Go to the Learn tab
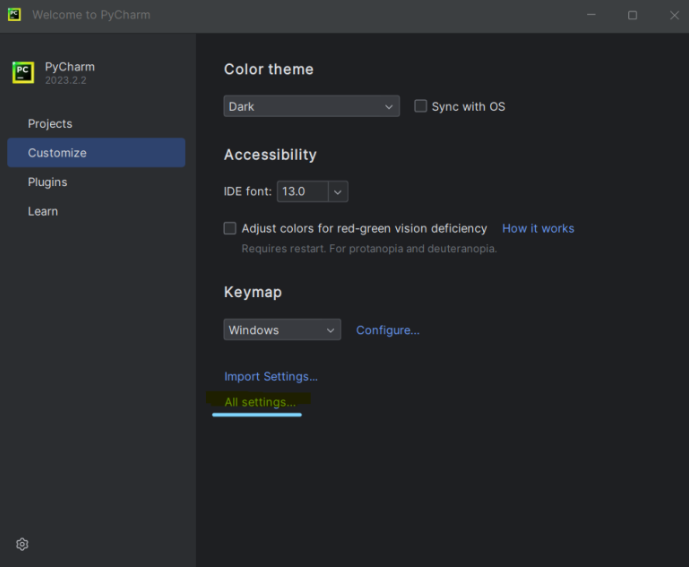Image resolution: width=689 pixels, height=567 pixels. [96, 211]
